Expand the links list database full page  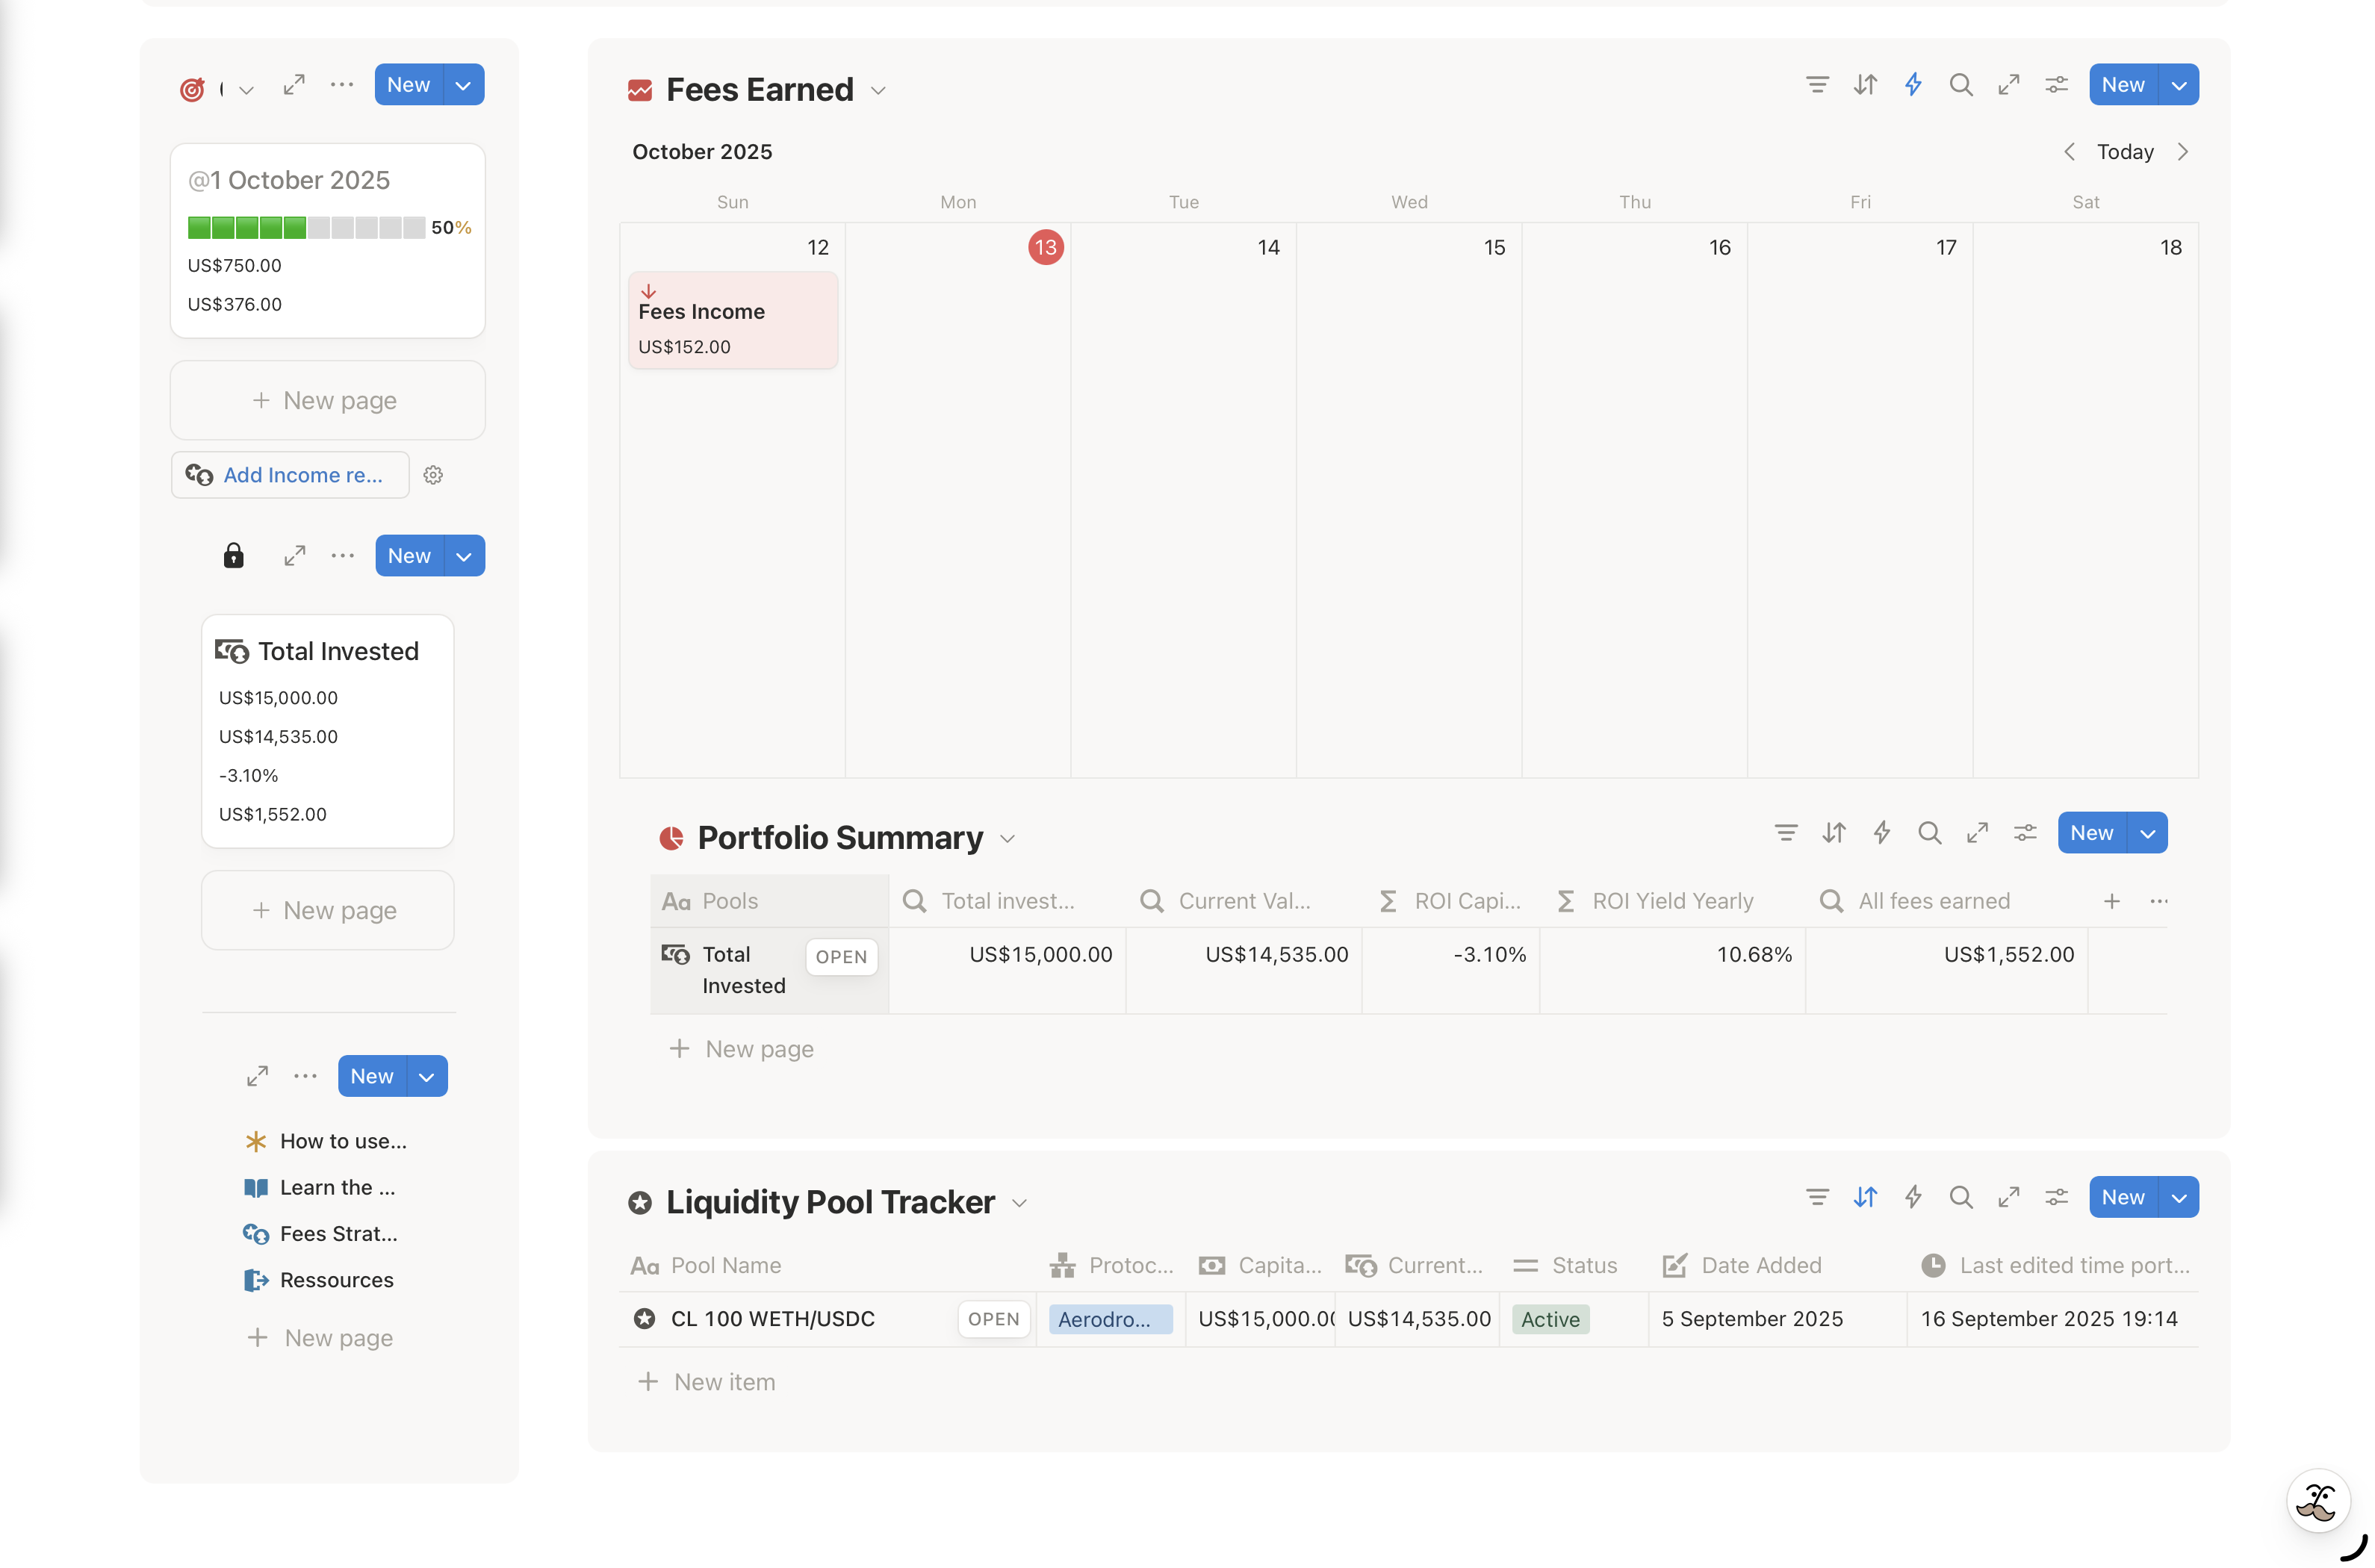pos(257,1076)
